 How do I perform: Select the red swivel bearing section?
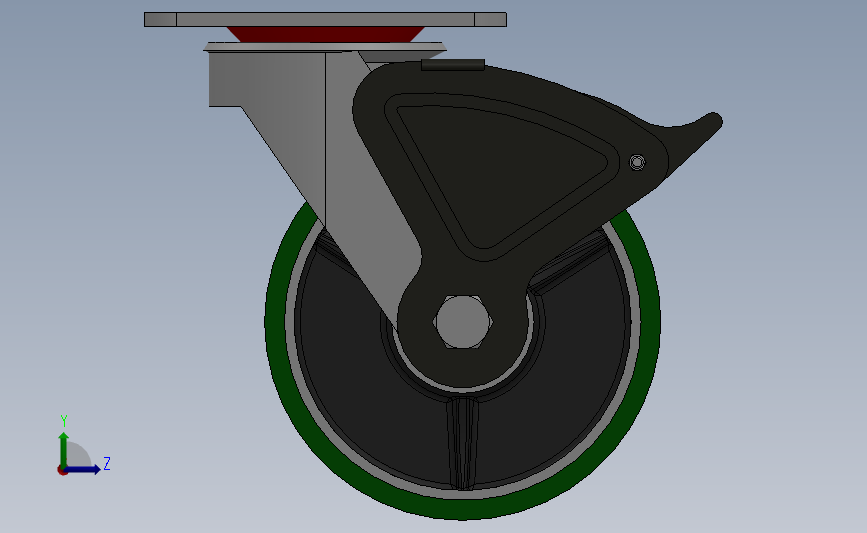coord(326,34)
